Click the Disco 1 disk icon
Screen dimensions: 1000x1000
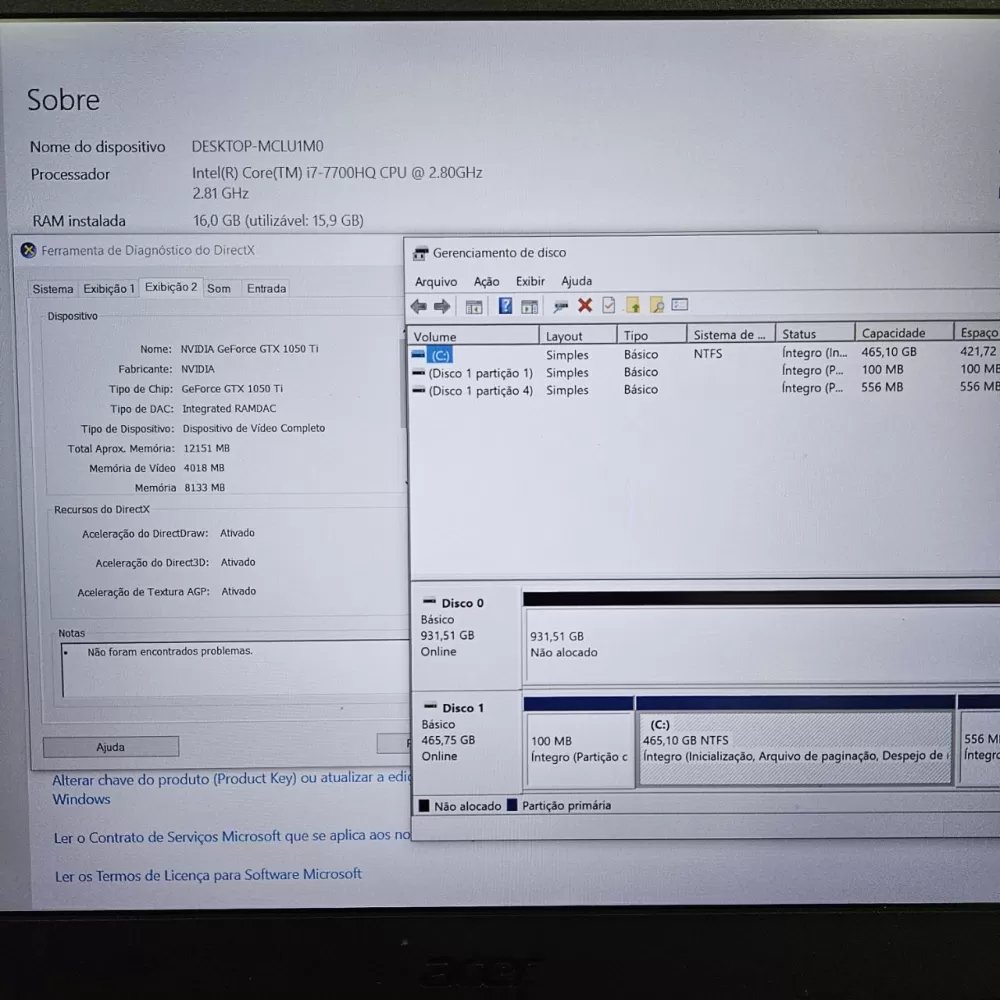[x=430, y=706]
